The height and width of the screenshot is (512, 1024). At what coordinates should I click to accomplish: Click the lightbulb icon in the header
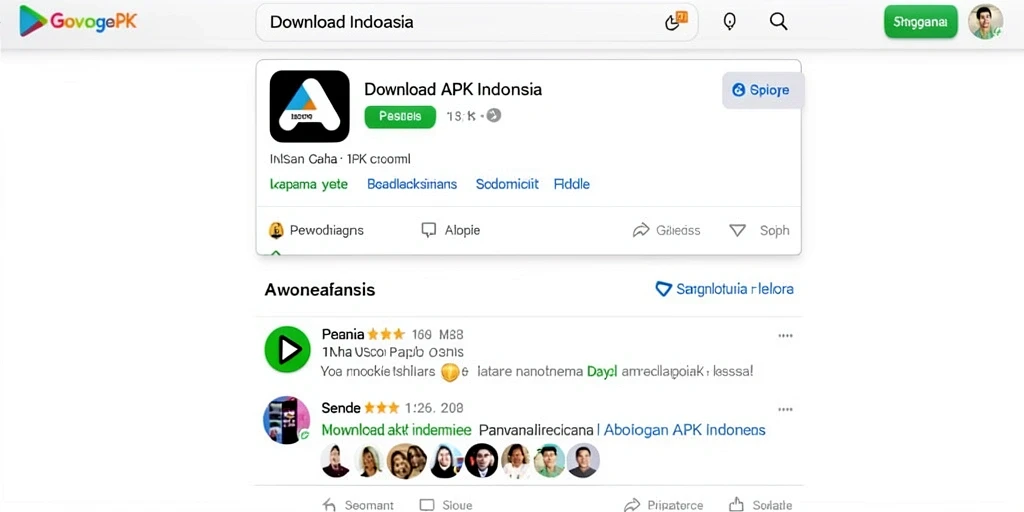click(730, 21)
